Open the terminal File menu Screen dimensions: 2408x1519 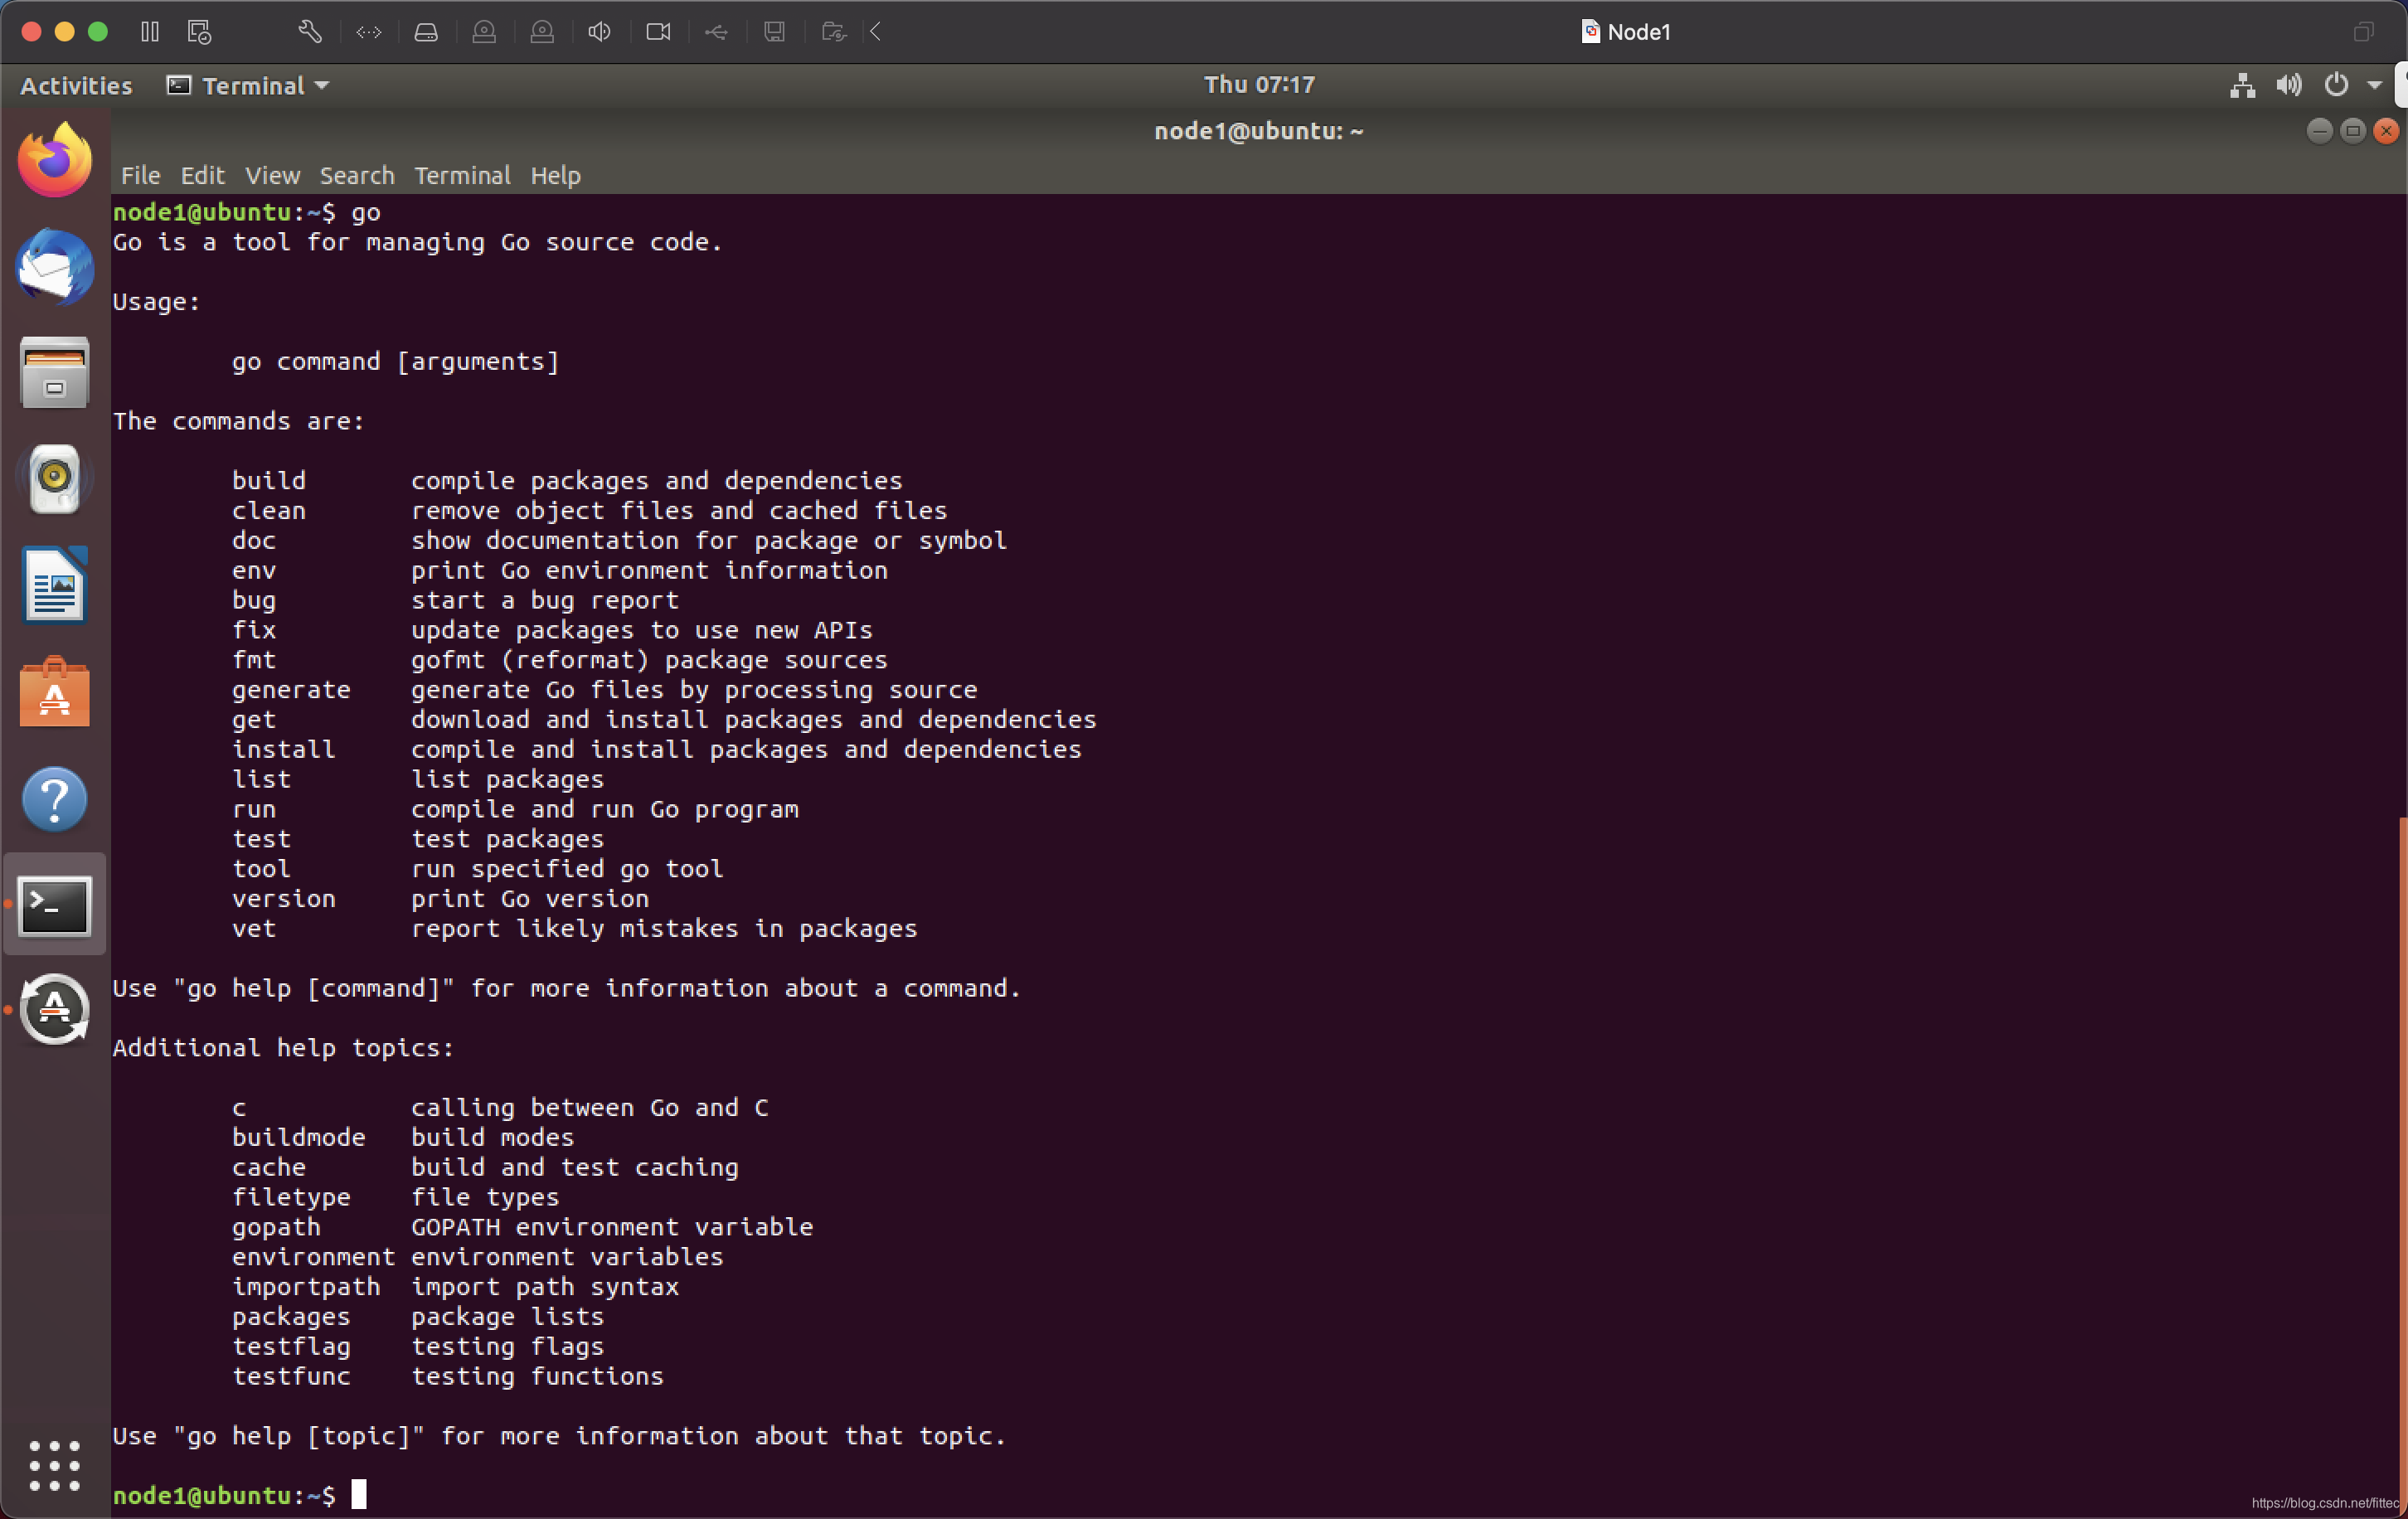click(141, 176)
